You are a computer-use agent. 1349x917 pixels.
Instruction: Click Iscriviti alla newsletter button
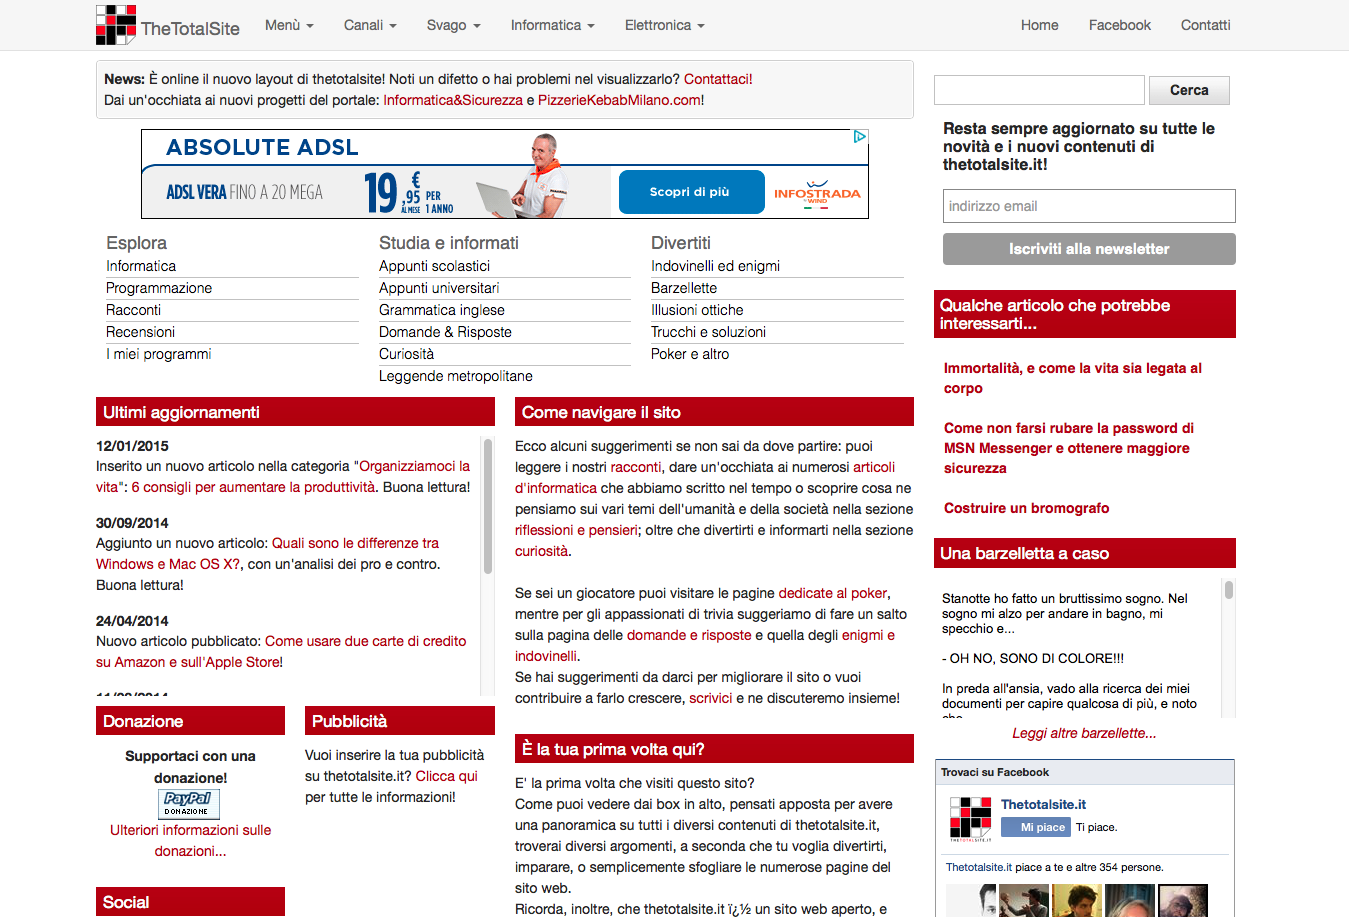coord(1089,249)
